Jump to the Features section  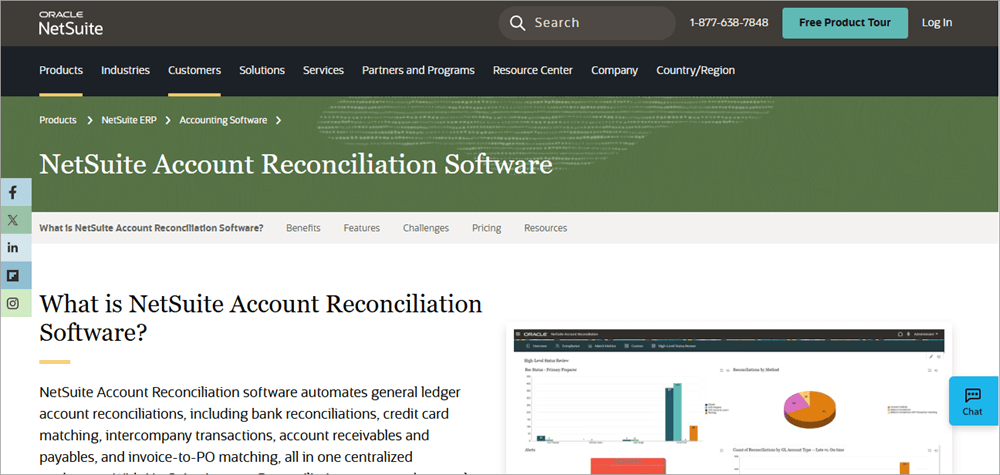click(x=362, y=228)
